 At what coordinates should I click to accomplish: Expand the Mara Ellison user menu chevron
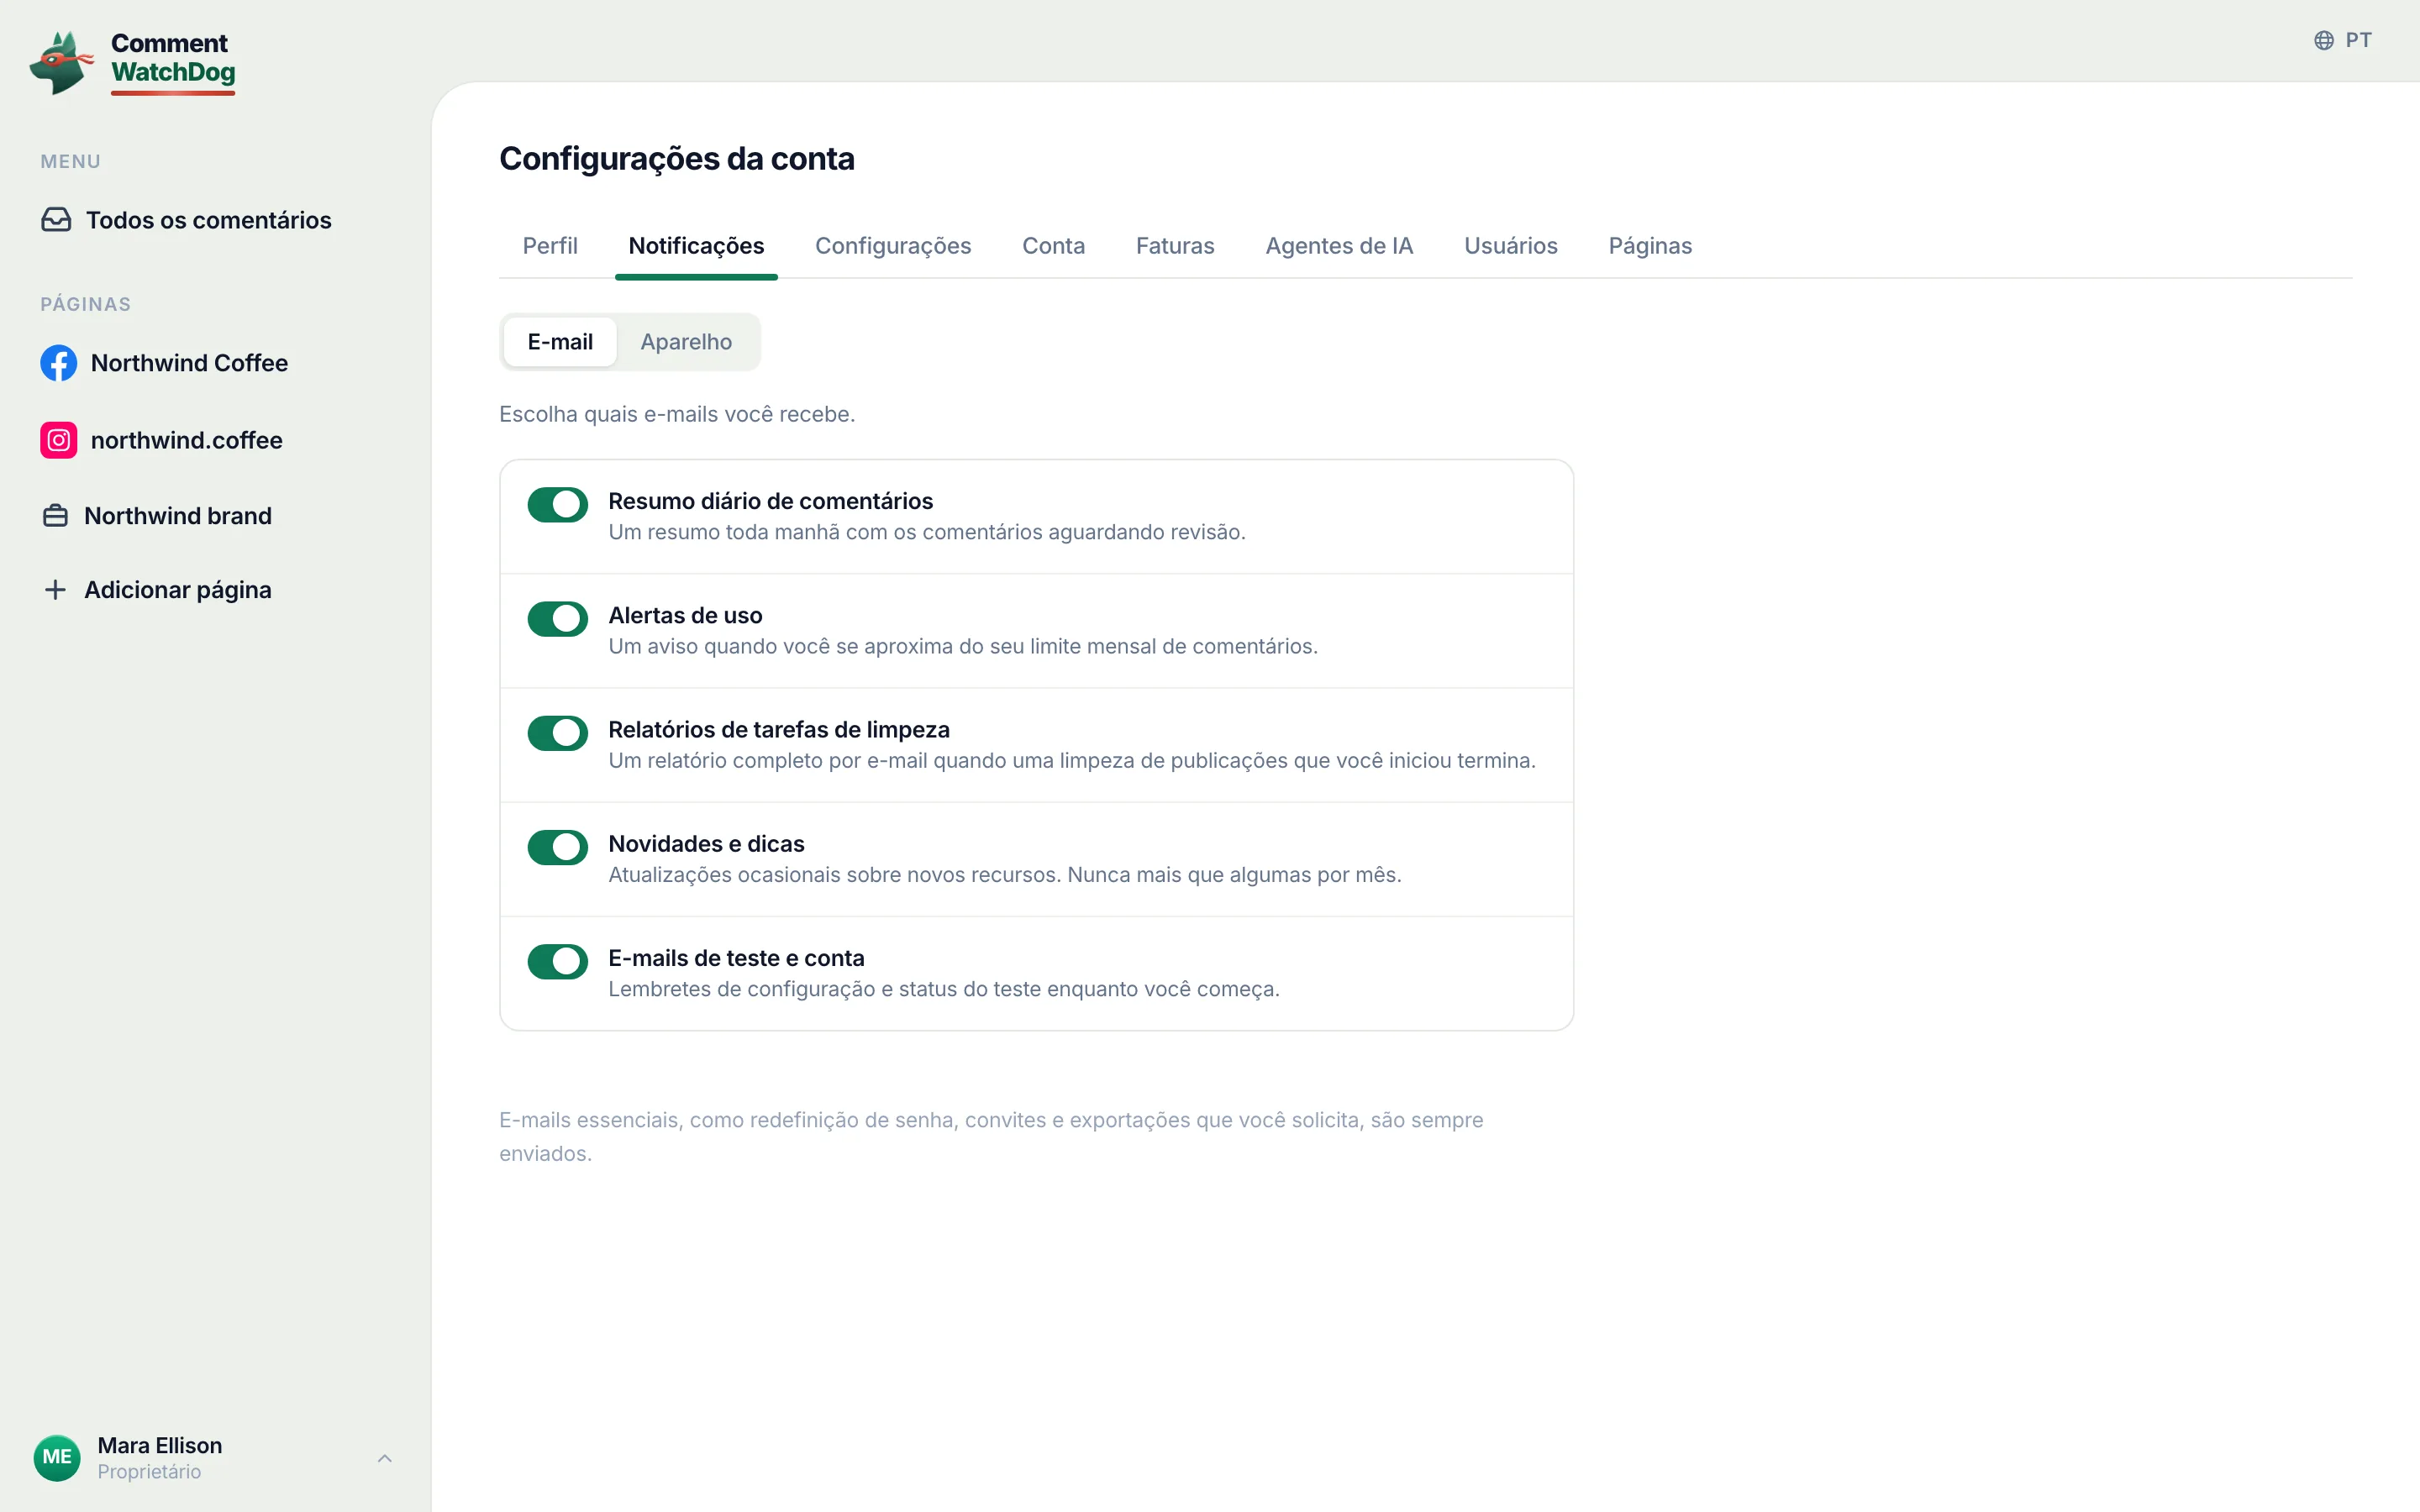(x=385, y=1458)
